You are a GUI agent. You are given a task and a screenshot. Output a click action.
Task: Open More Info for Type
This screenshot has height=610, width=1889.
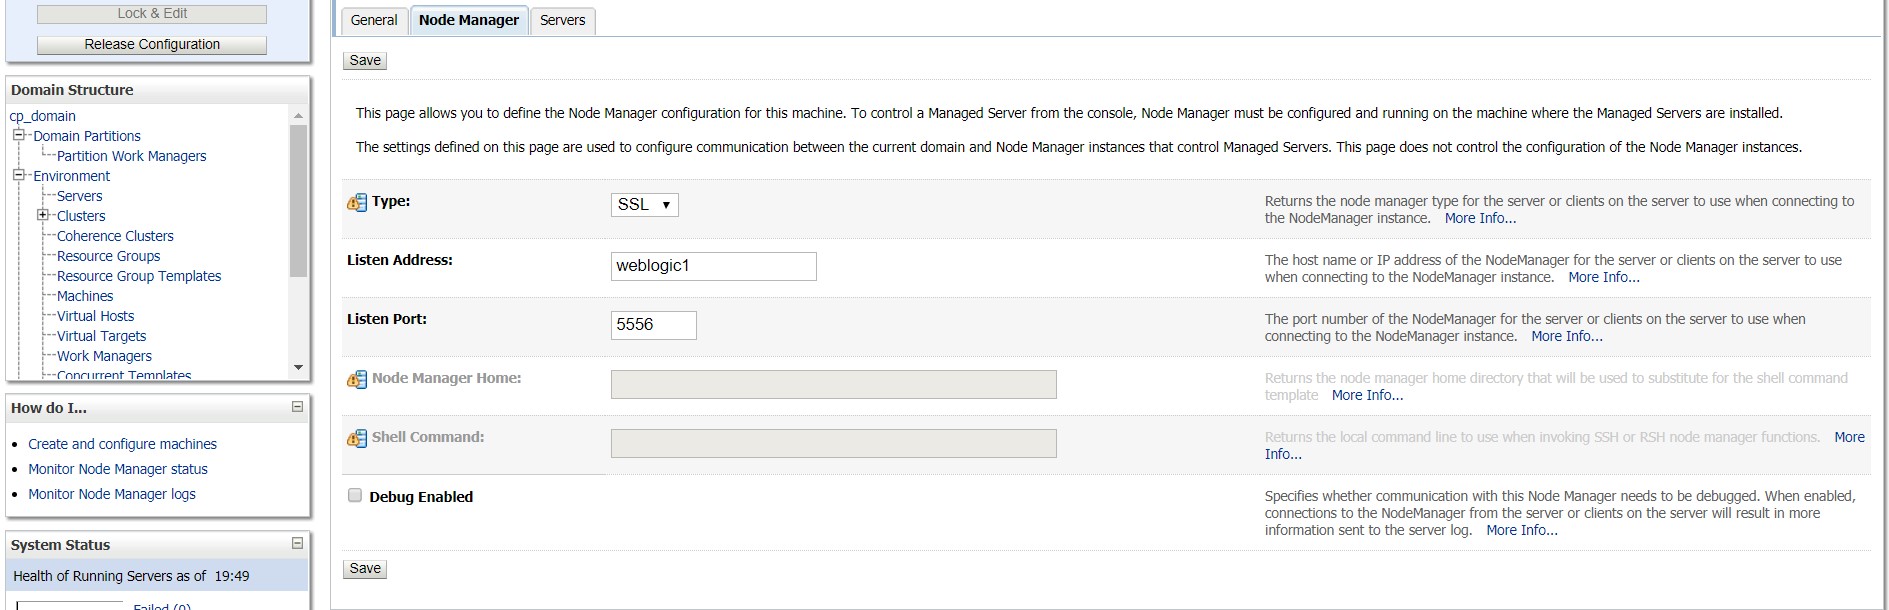coord(1480,218)
